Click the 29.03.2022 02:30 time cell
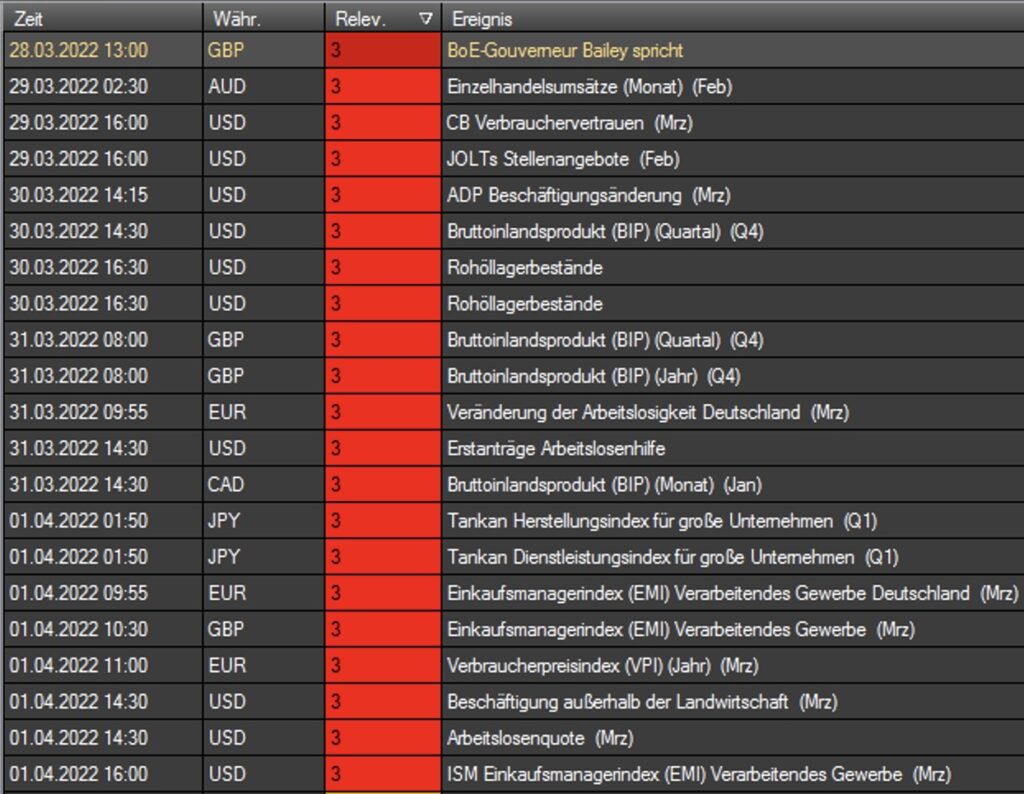This screenshot has width=1024, height=794. point(78,87)
